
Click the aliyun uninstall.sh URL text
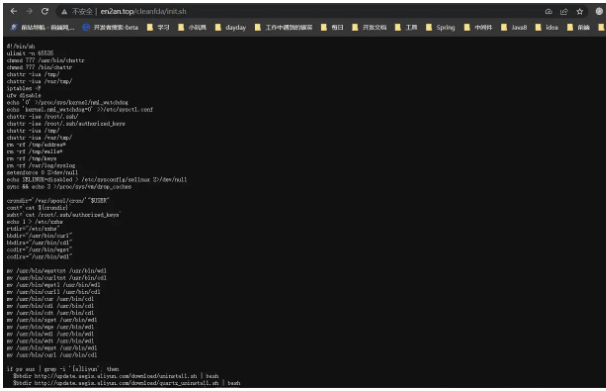tap(116, 376)
